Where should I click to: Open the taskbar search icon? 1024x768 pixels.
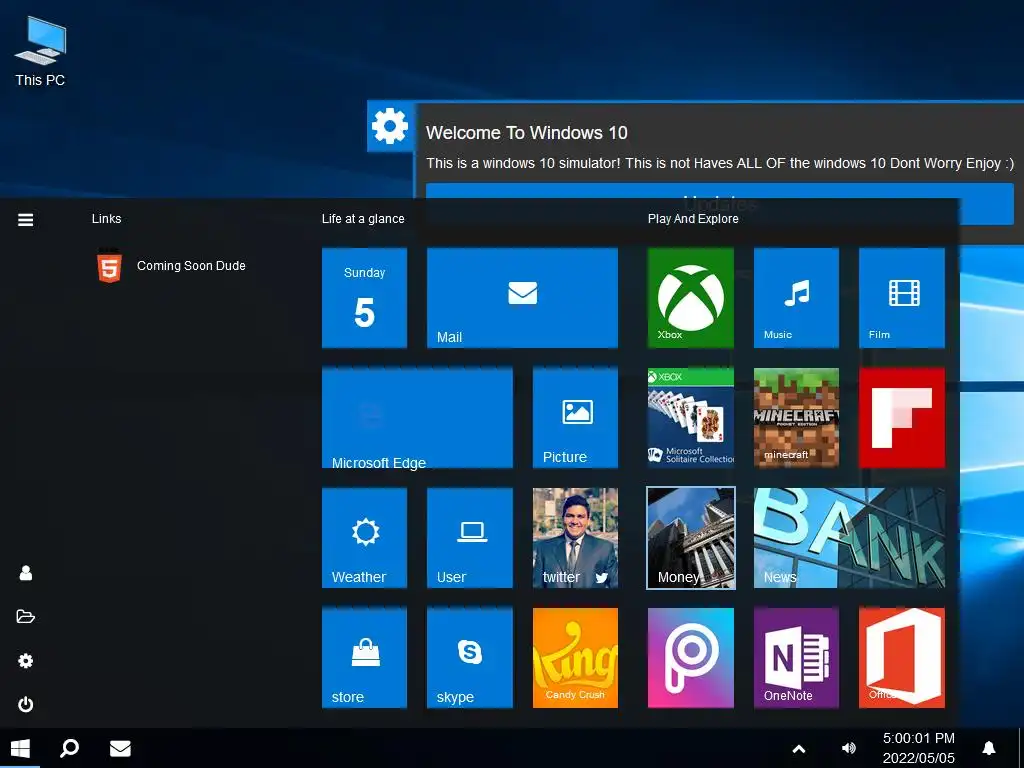tap(69, 748)
